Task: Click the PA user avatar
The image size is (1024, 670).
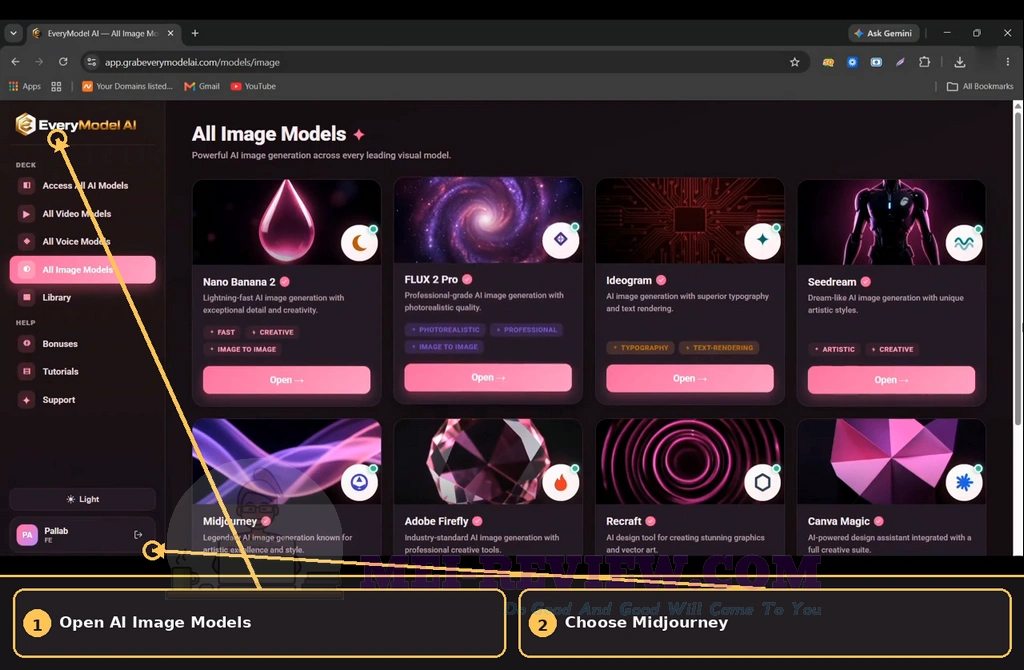Action: pyautogui.click(x=27, y=535)
